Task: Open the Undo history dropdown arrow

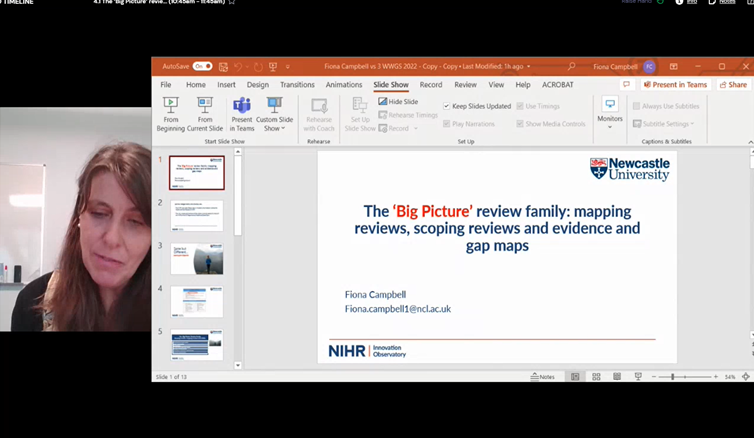Action: coord(247,67)
